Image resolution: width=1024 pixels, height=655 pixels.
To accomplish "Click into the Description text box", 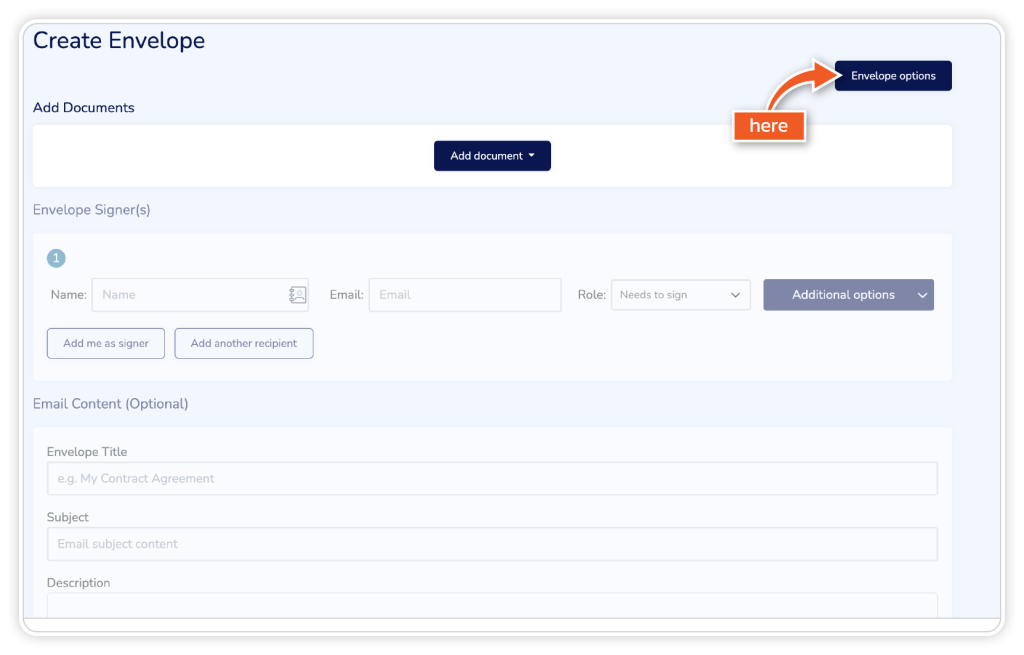I will (491, 604).
